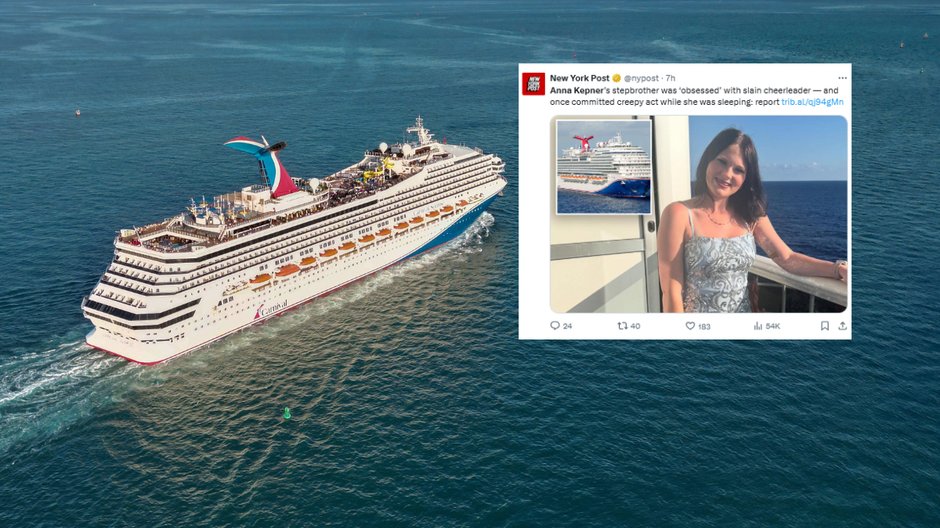Open the three-dot more options menu

(842, 78)
